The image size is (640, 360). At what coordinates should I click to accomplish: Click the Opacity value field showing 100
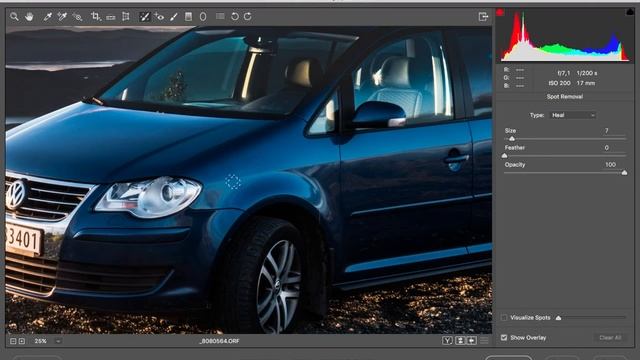tap(610, 164)
